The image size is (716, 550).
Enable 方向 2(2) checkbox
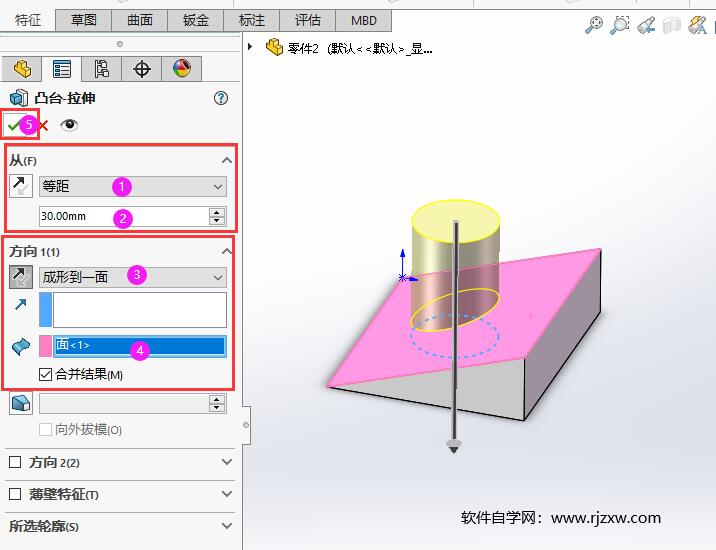(15, 462)
